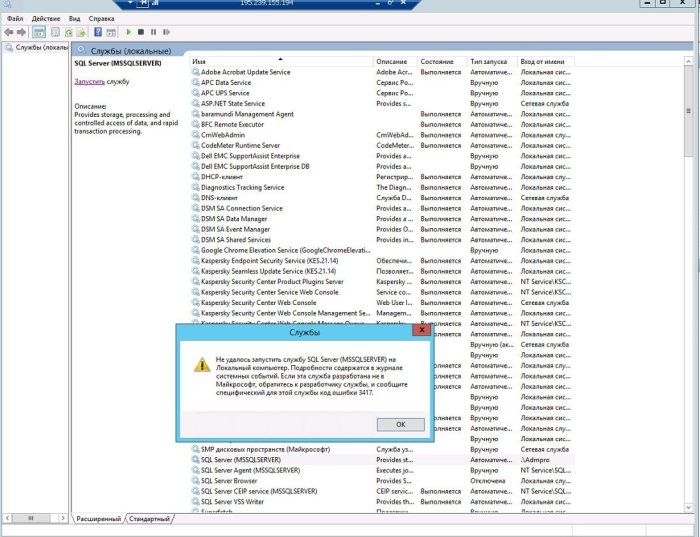Select Kaspersky Security Center Product Plugins Server
700x537 pixels.
click(382, 282)
